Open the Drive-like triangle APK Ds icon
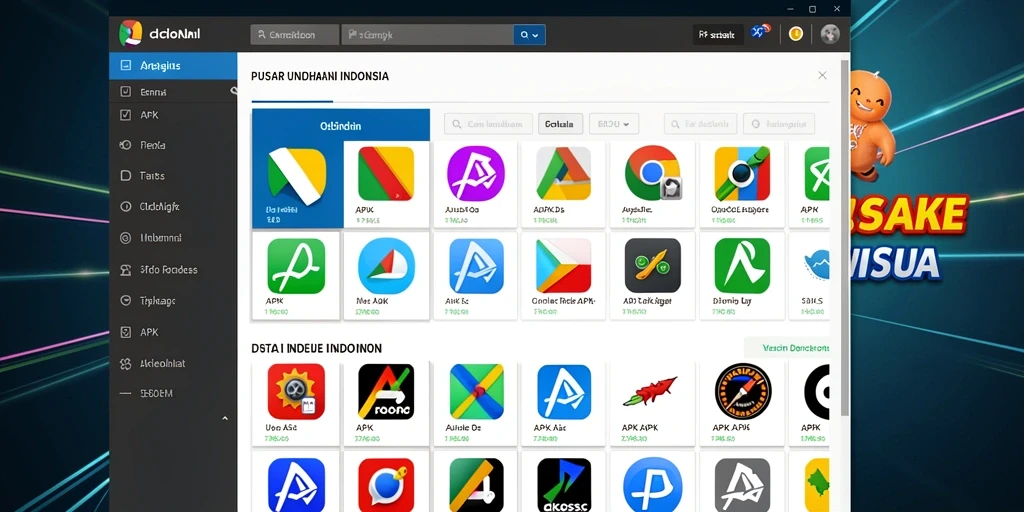The height and width of the screenshot is (512, 1024). (564, 173)
